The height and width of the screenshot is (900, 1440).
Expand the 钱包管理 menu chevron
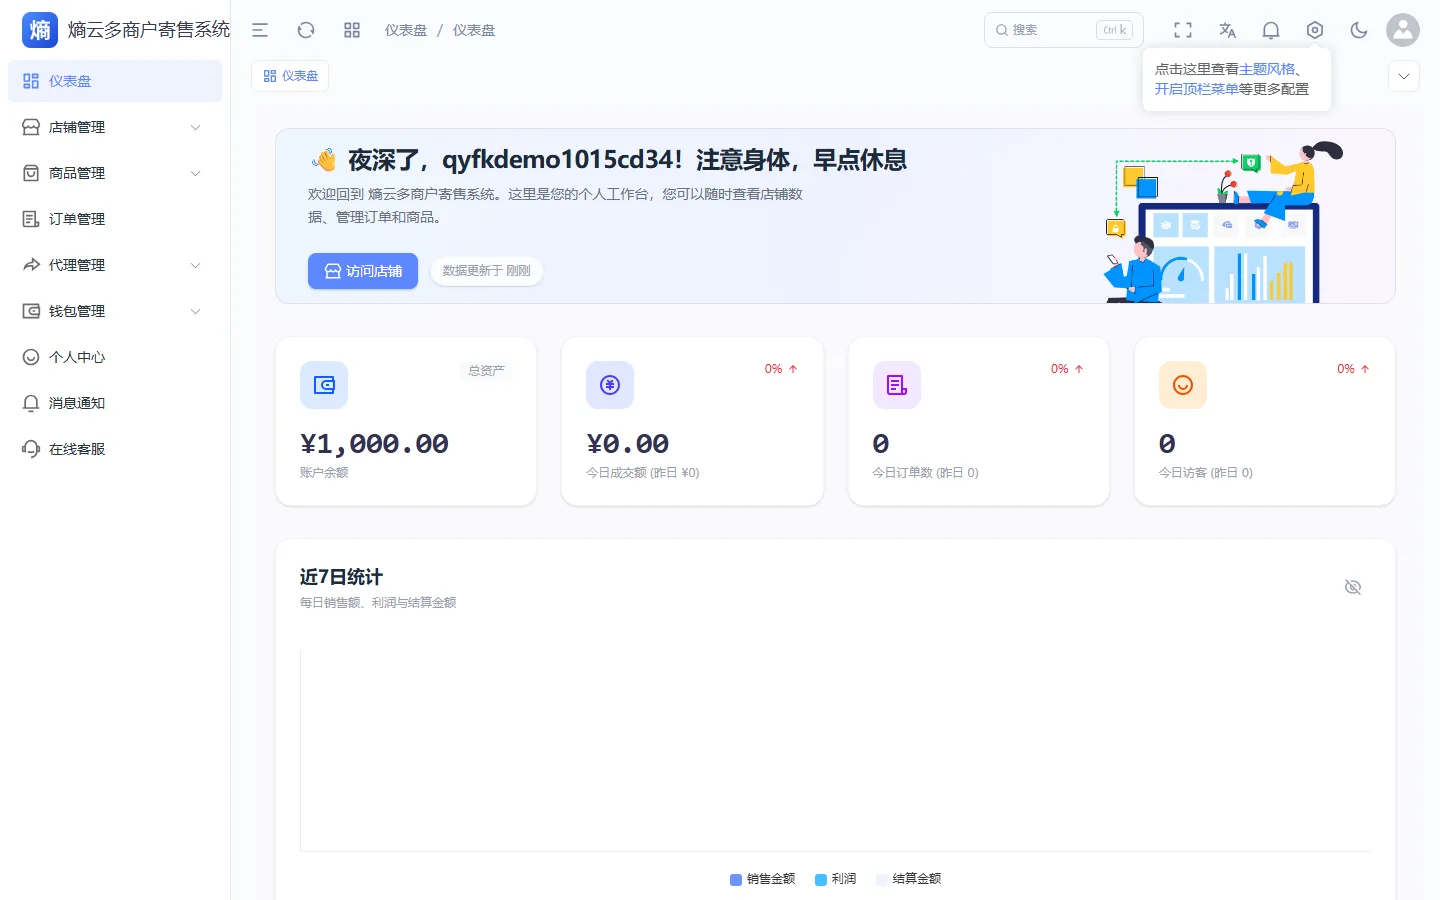196,311
